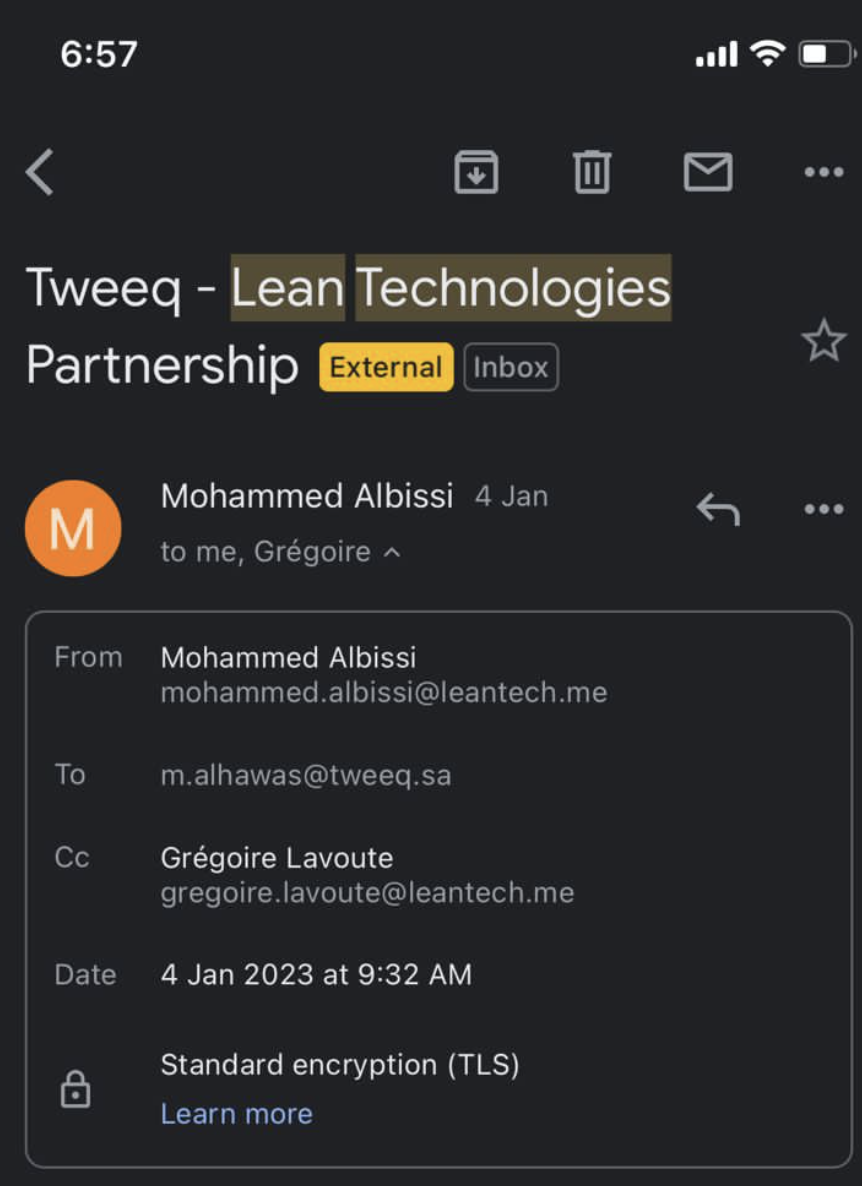Archive this email conversation

click(476, 172)
